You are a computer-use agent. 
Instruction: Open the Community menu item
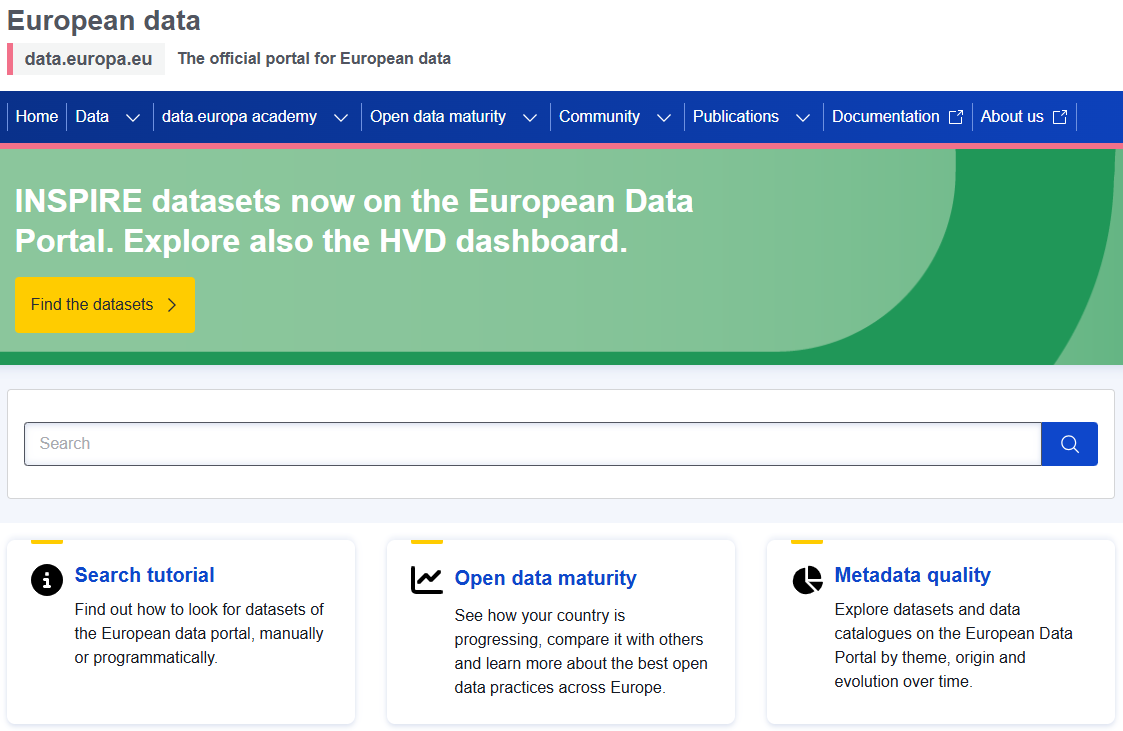tap(599, 117)
